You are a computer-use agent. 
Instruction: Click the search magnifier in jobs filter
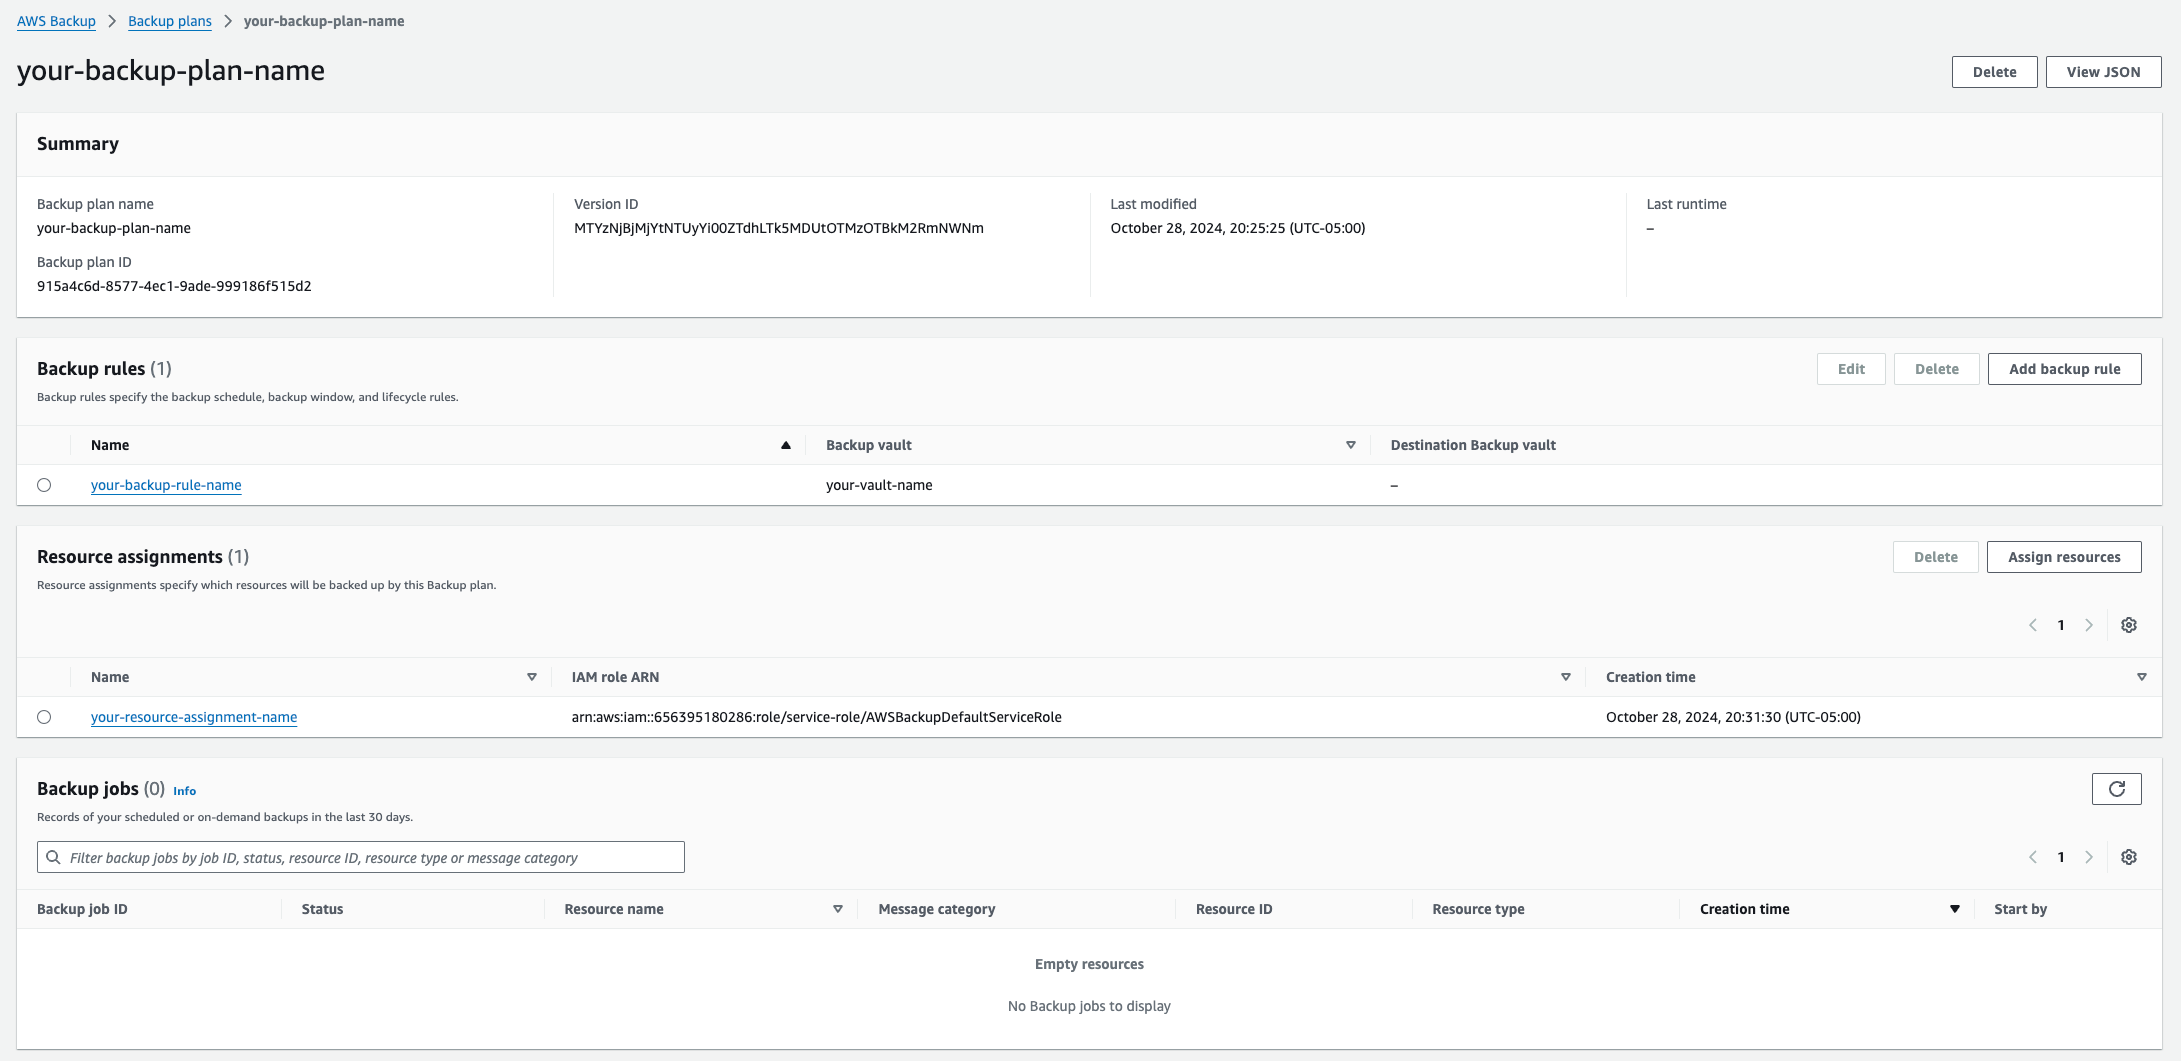click(x=54, y=857)
